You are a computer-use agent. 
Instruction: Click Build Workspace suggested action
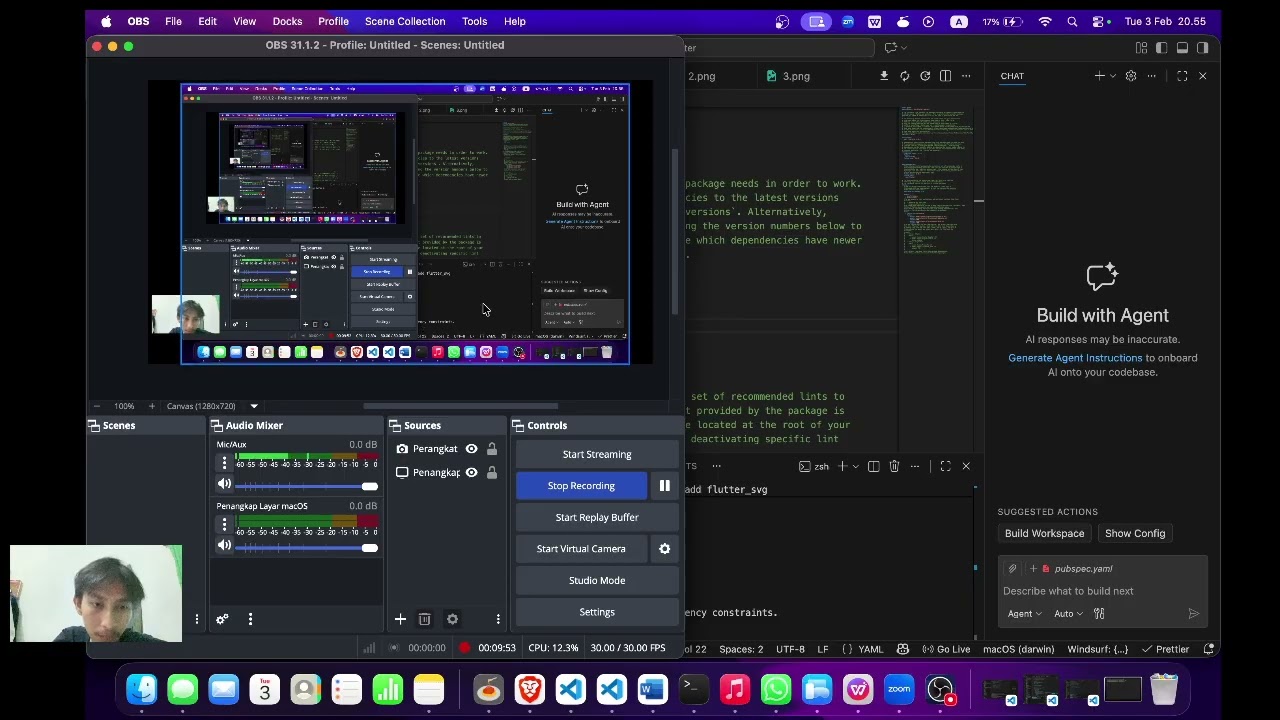[1044, 534]
